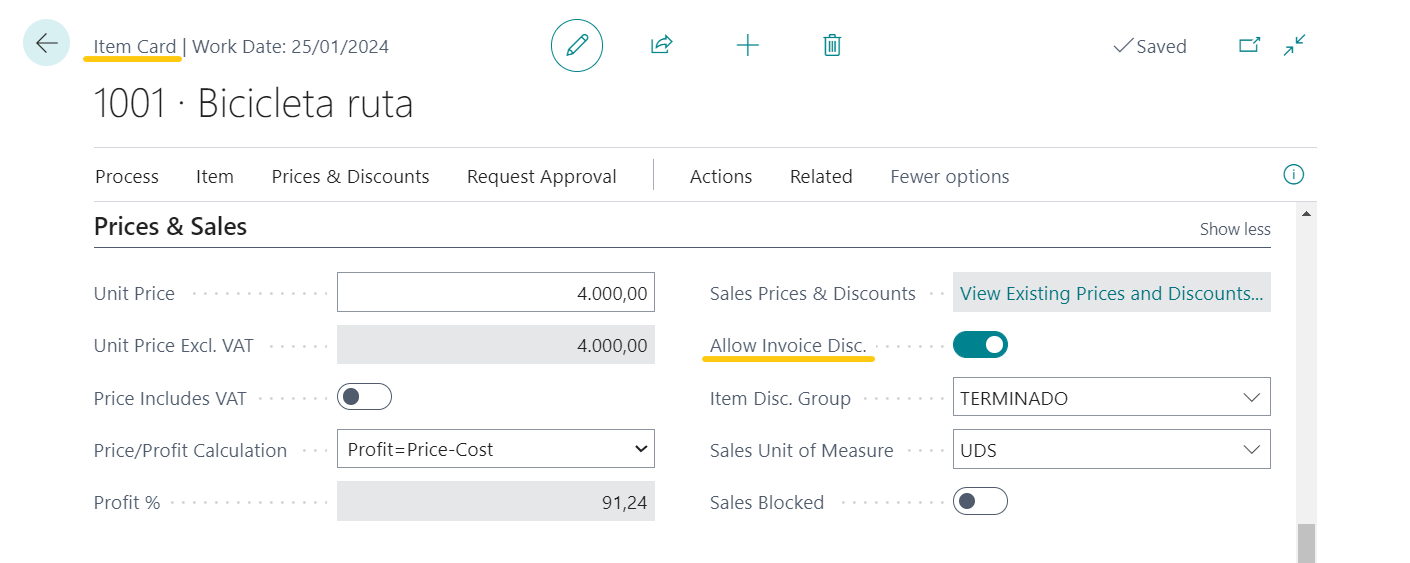Collapse the Prices & Sales section header

[x=171, y=227]
